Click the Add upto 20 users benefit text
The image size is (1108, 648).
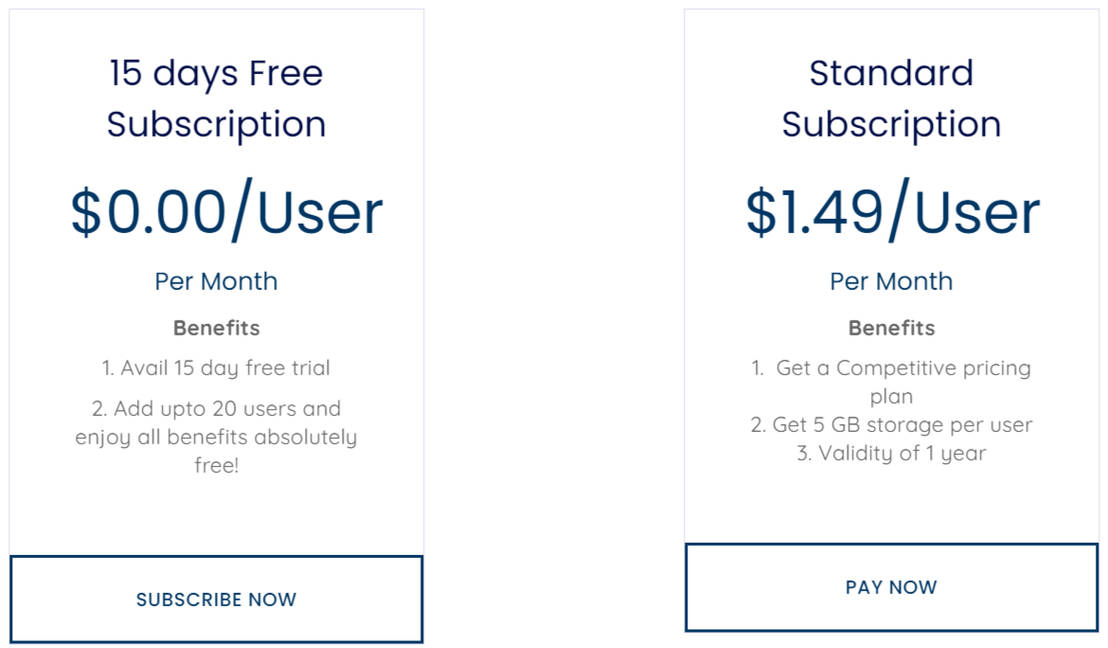(216, 407)
